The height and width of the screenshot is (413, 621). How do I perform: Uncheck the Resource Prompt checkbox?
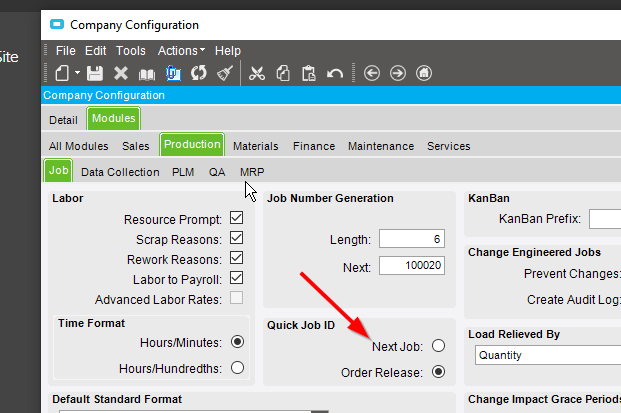tap(236, 218)
